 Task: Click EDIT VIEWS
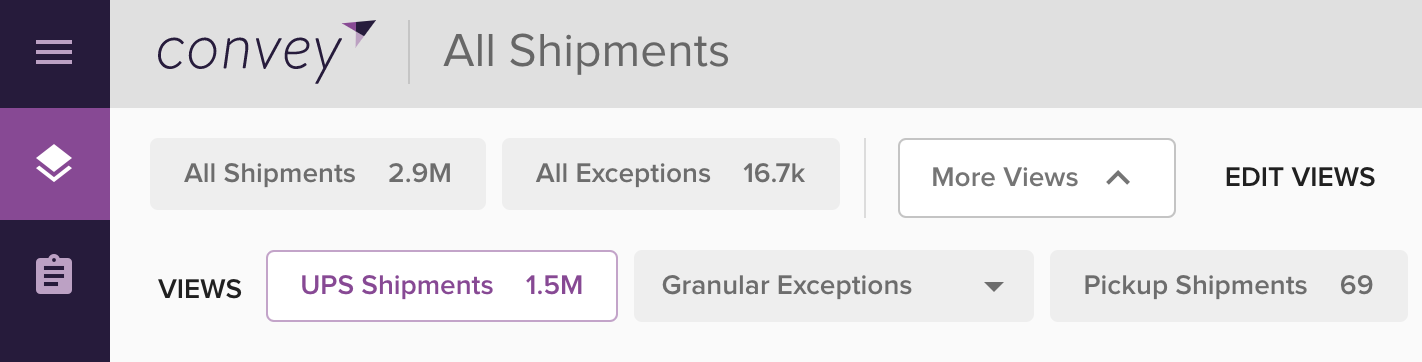[1300, 178]
